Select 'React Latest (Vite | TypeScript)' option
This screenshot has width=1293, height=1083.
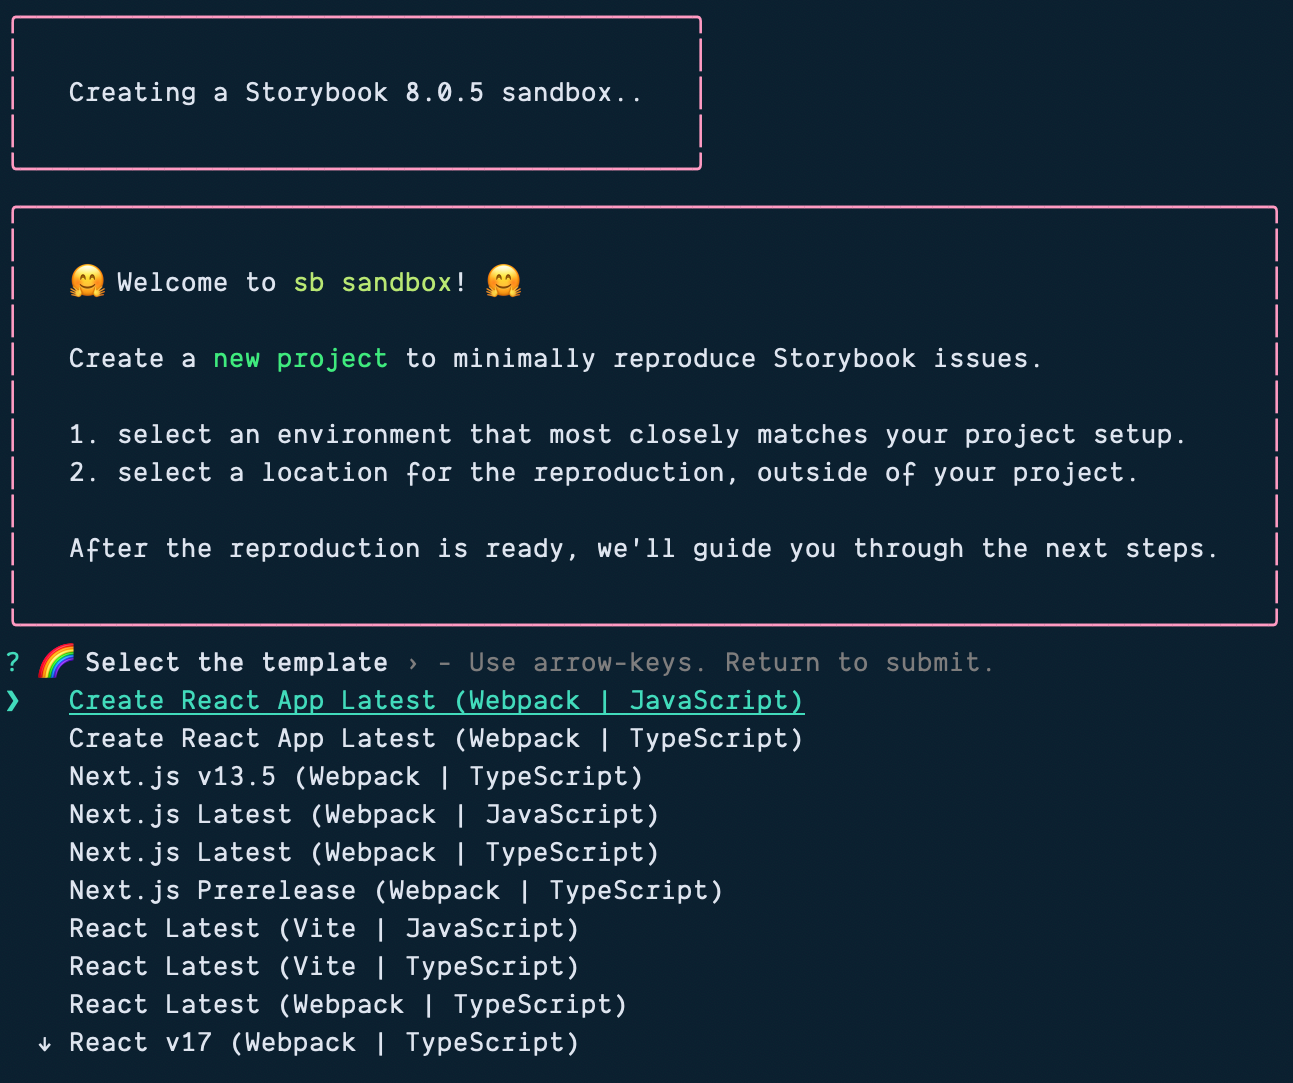coord(323,966)
